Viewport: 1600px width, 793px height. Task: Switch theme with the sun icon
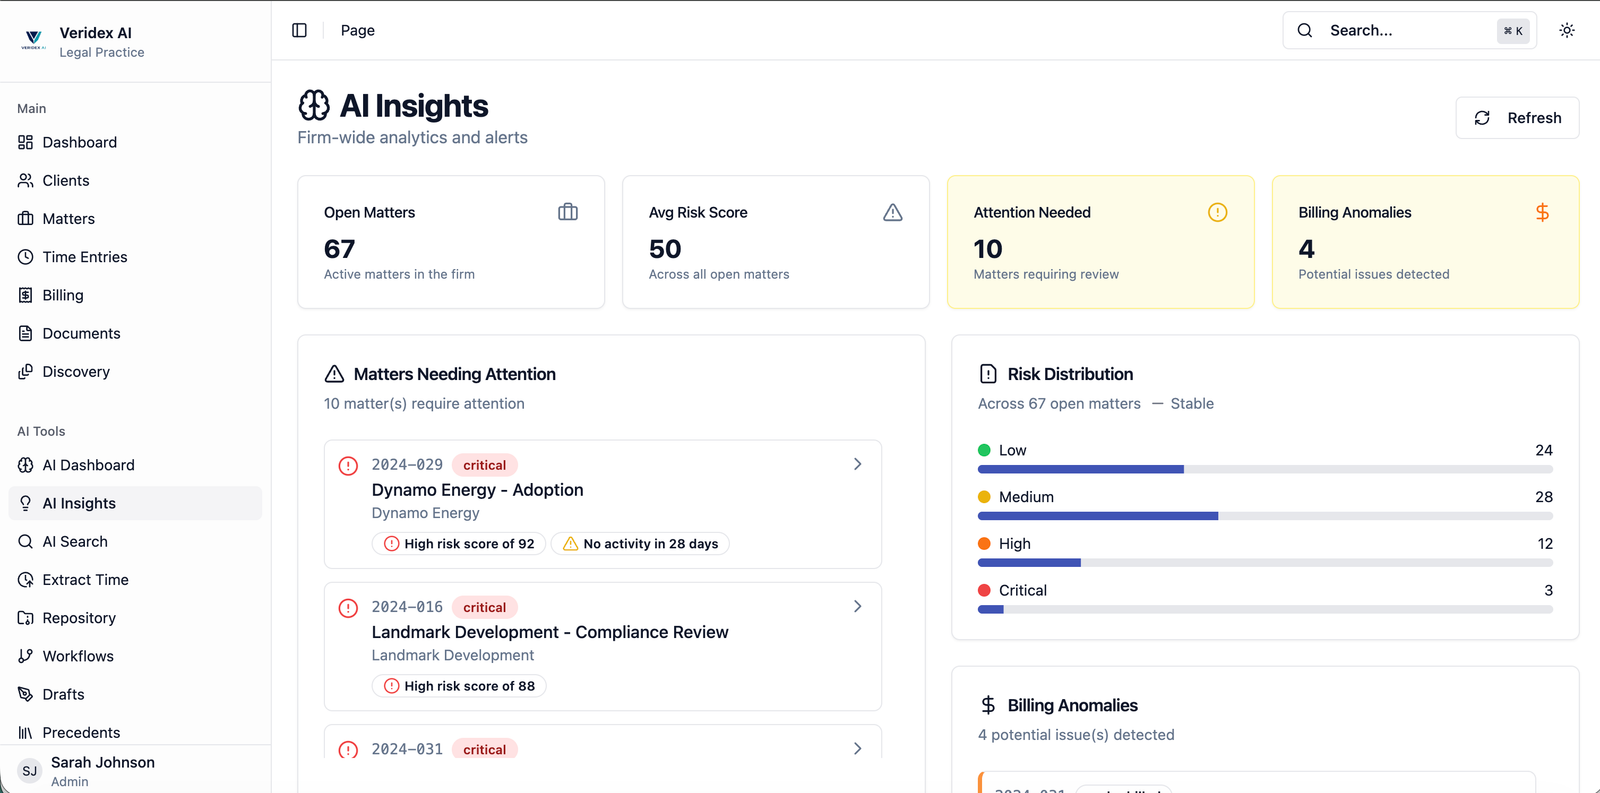click(1566, 30)
